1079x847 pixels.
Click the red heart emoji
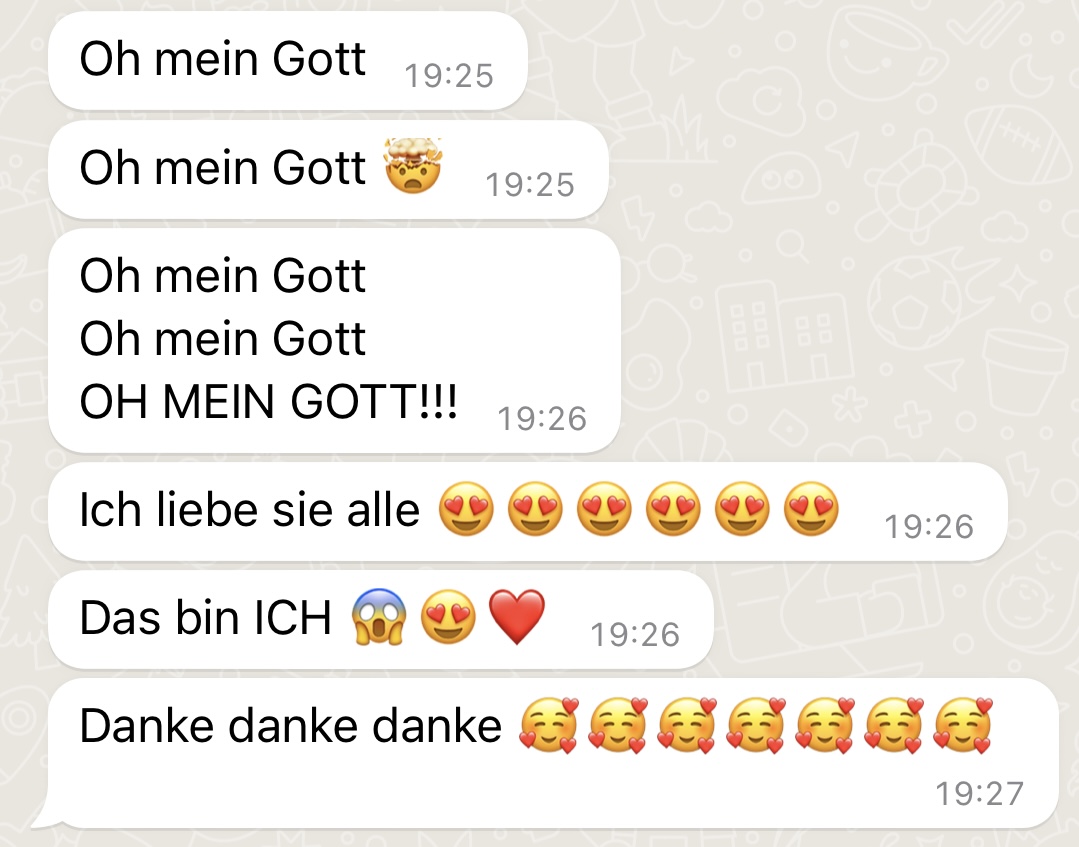pyautogui.click(x=517, y=617)
